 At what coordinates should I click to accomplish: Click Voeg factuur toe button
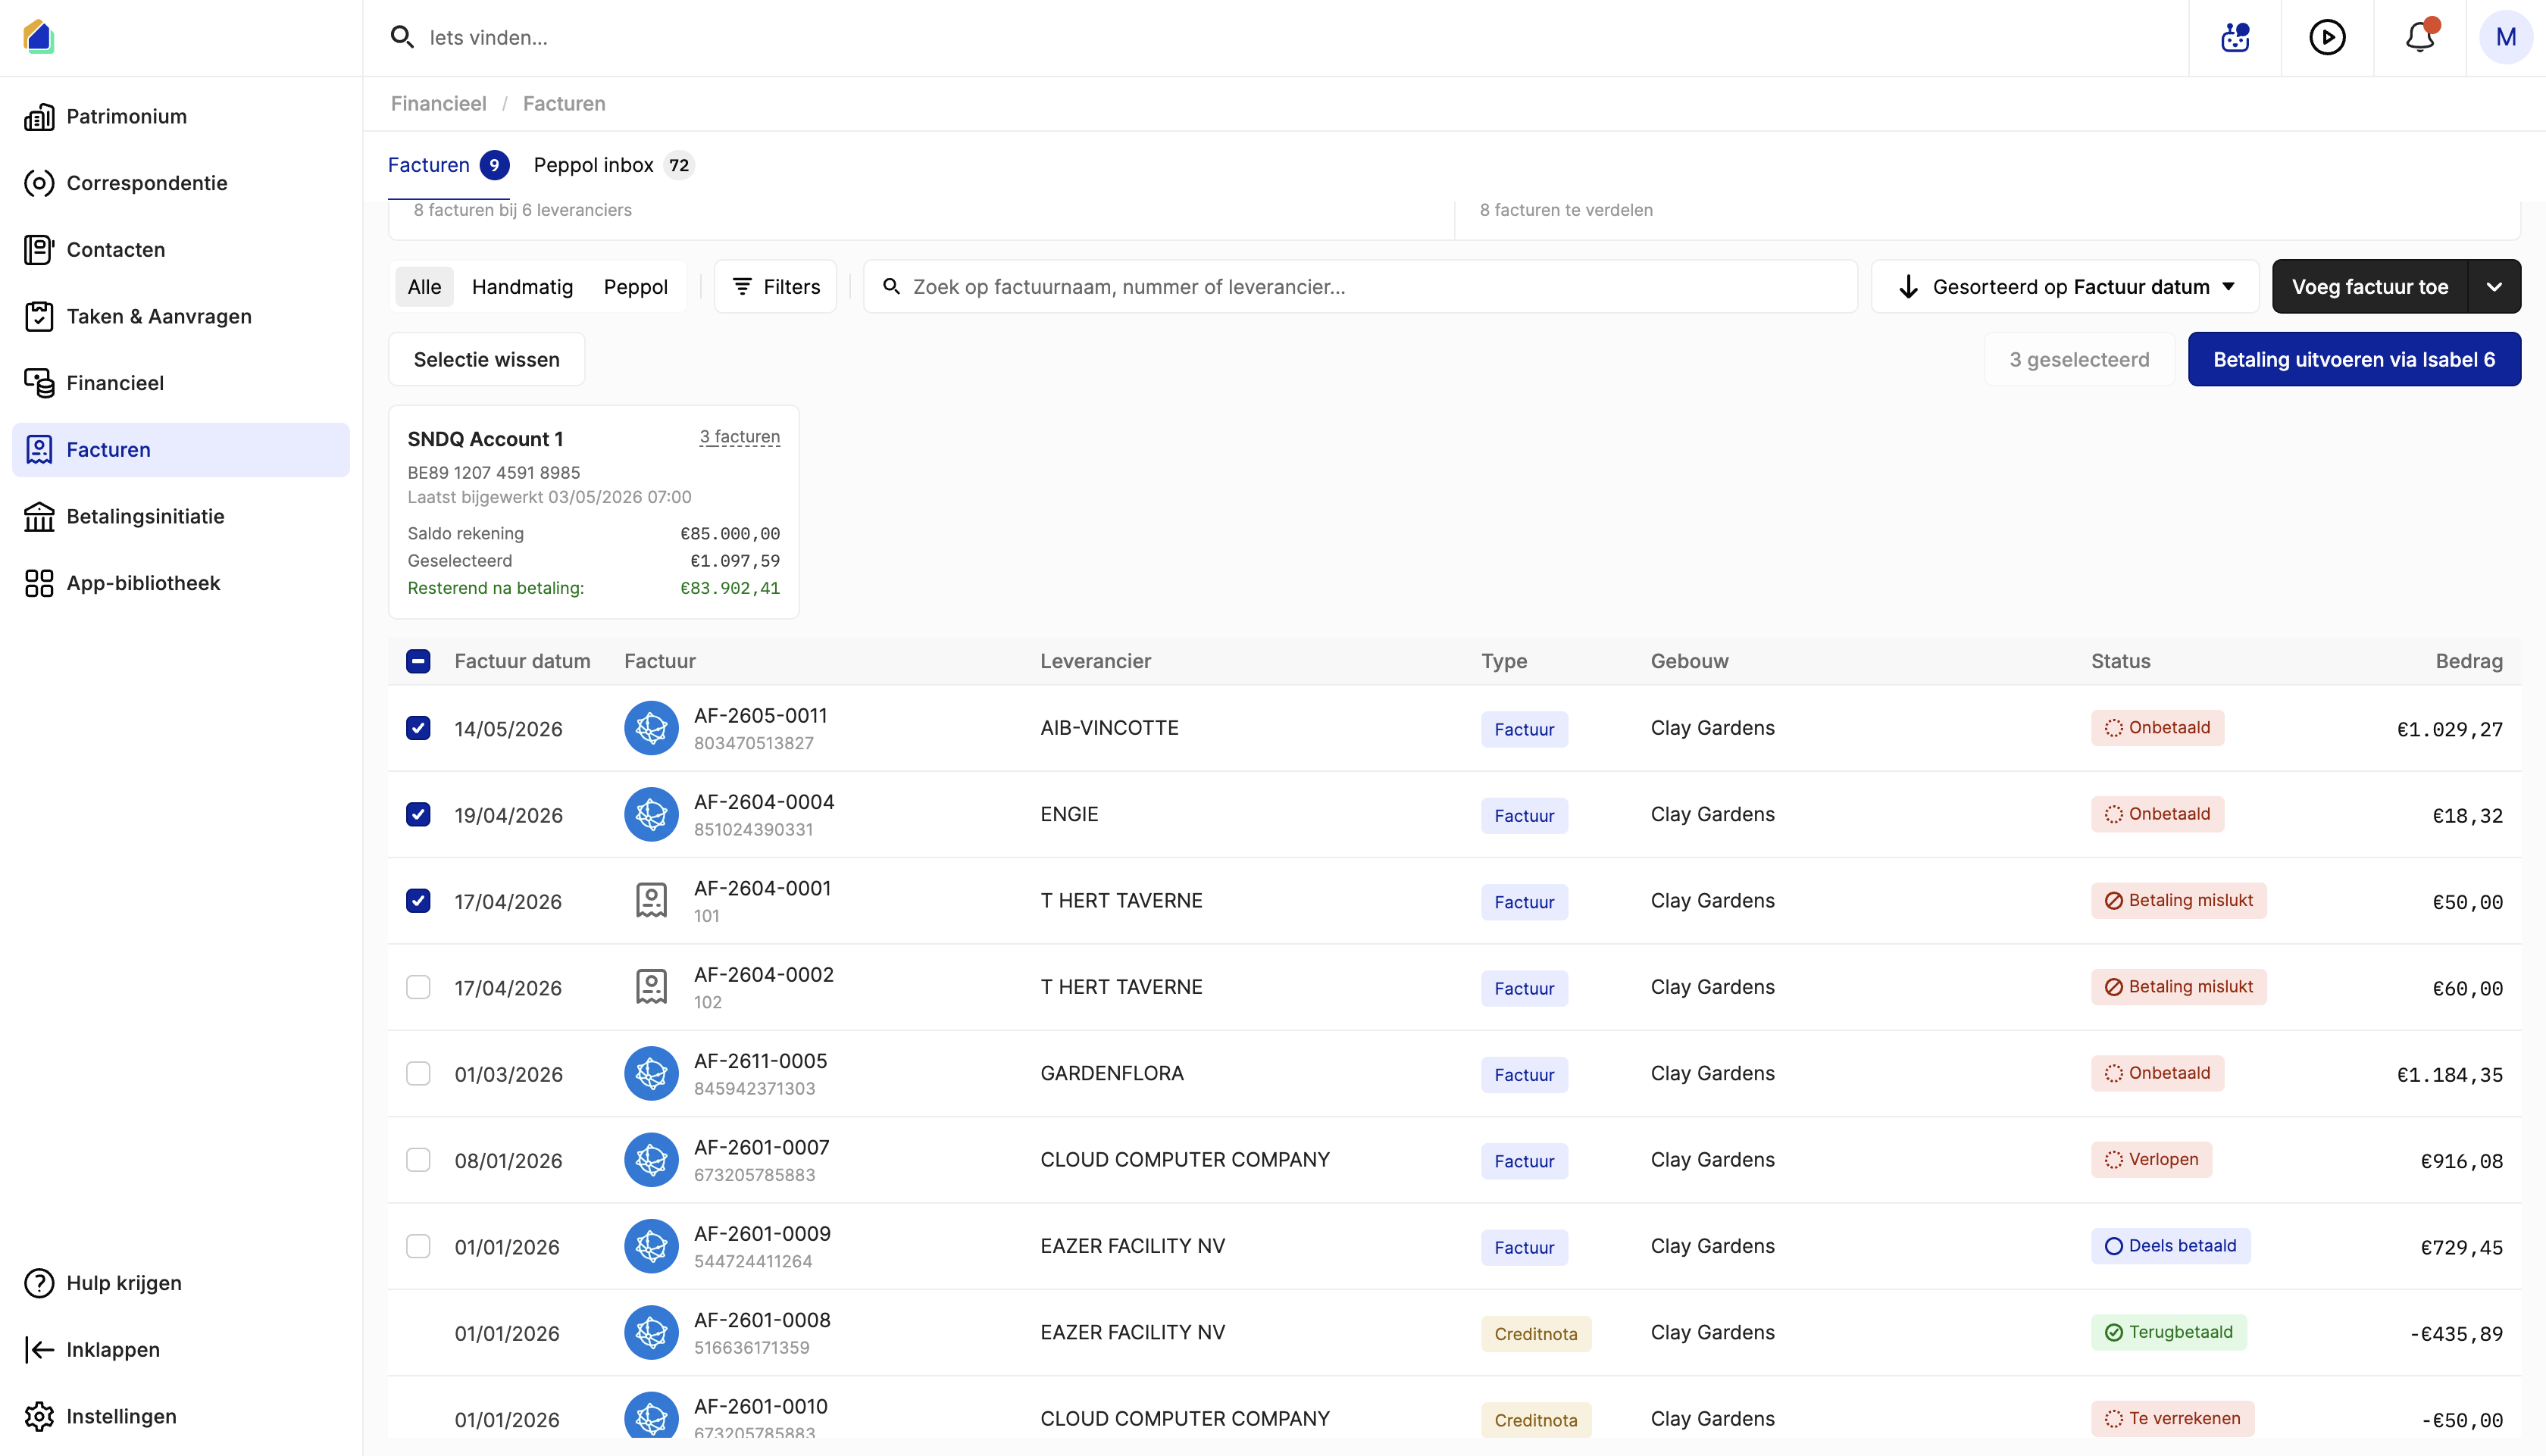point(2369,287)
